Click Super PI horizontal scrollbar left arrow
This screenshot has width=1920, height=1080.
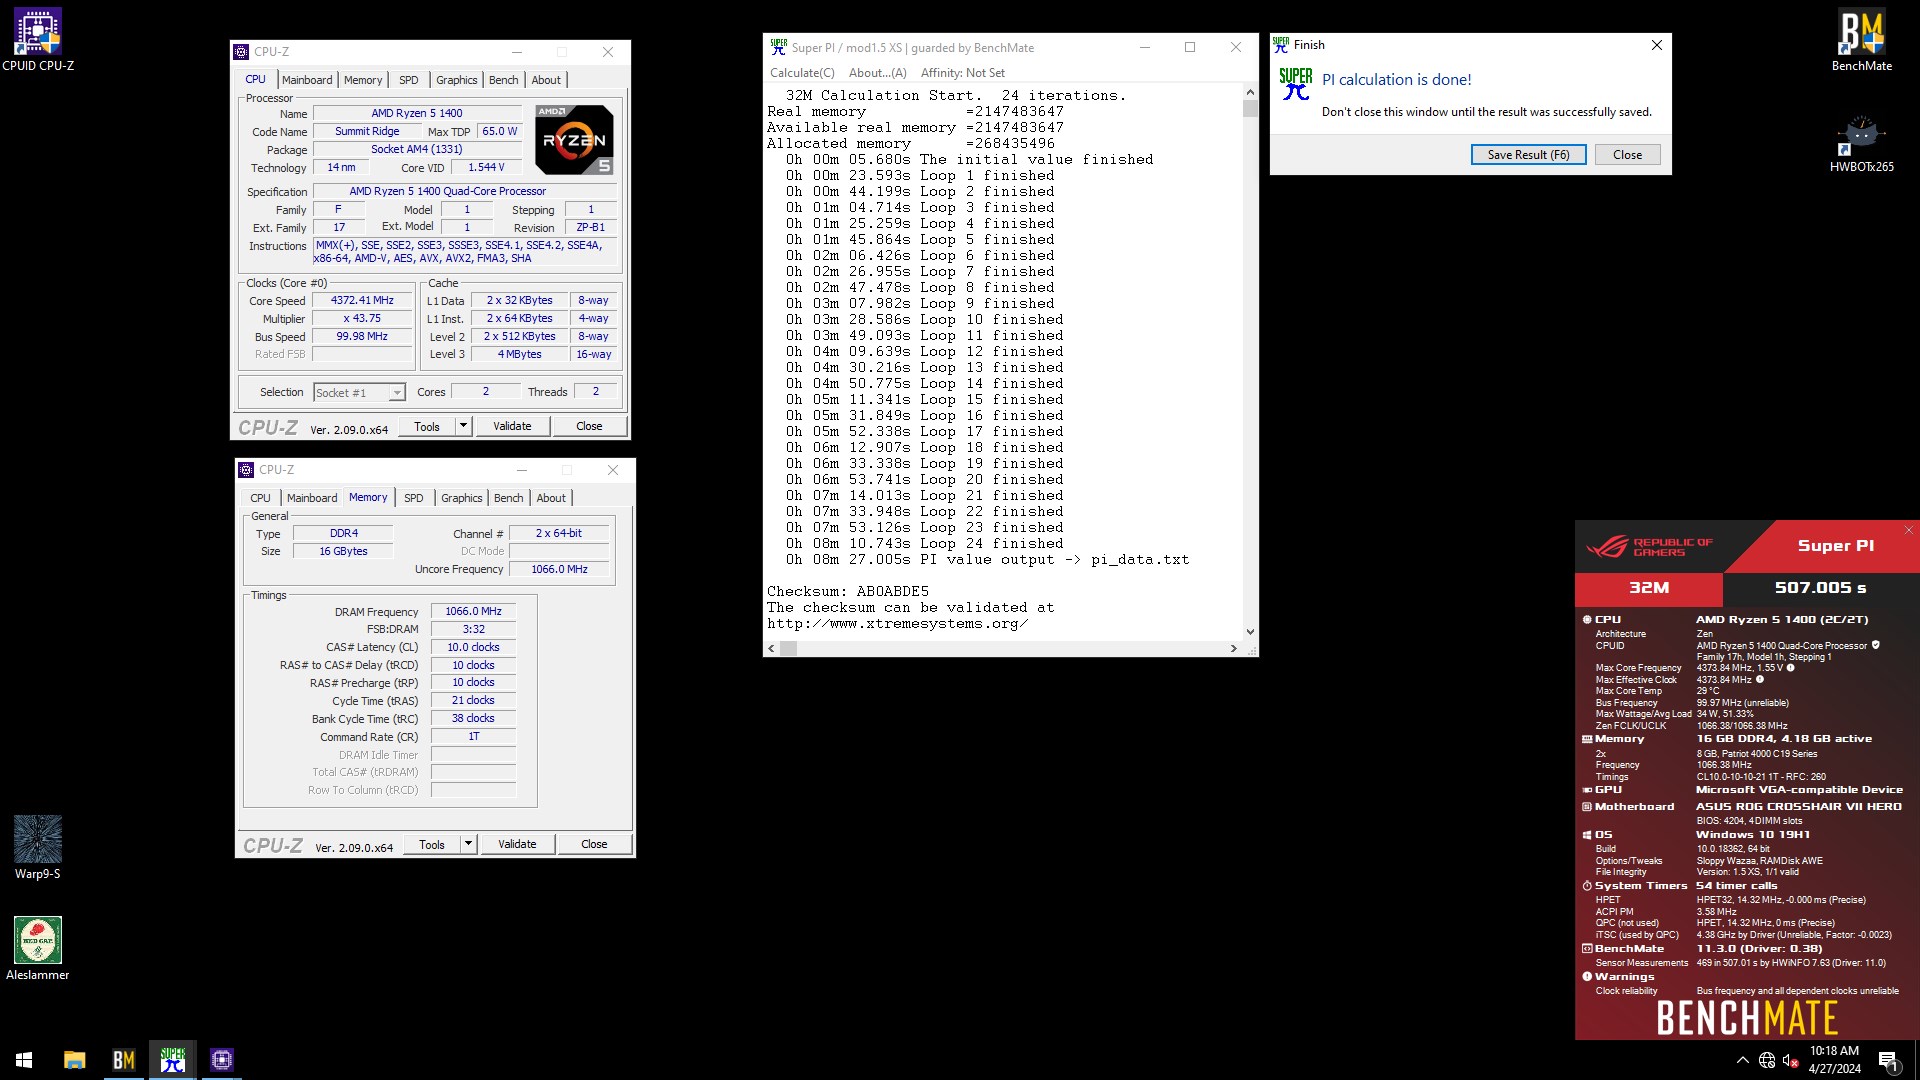point(771,649)
